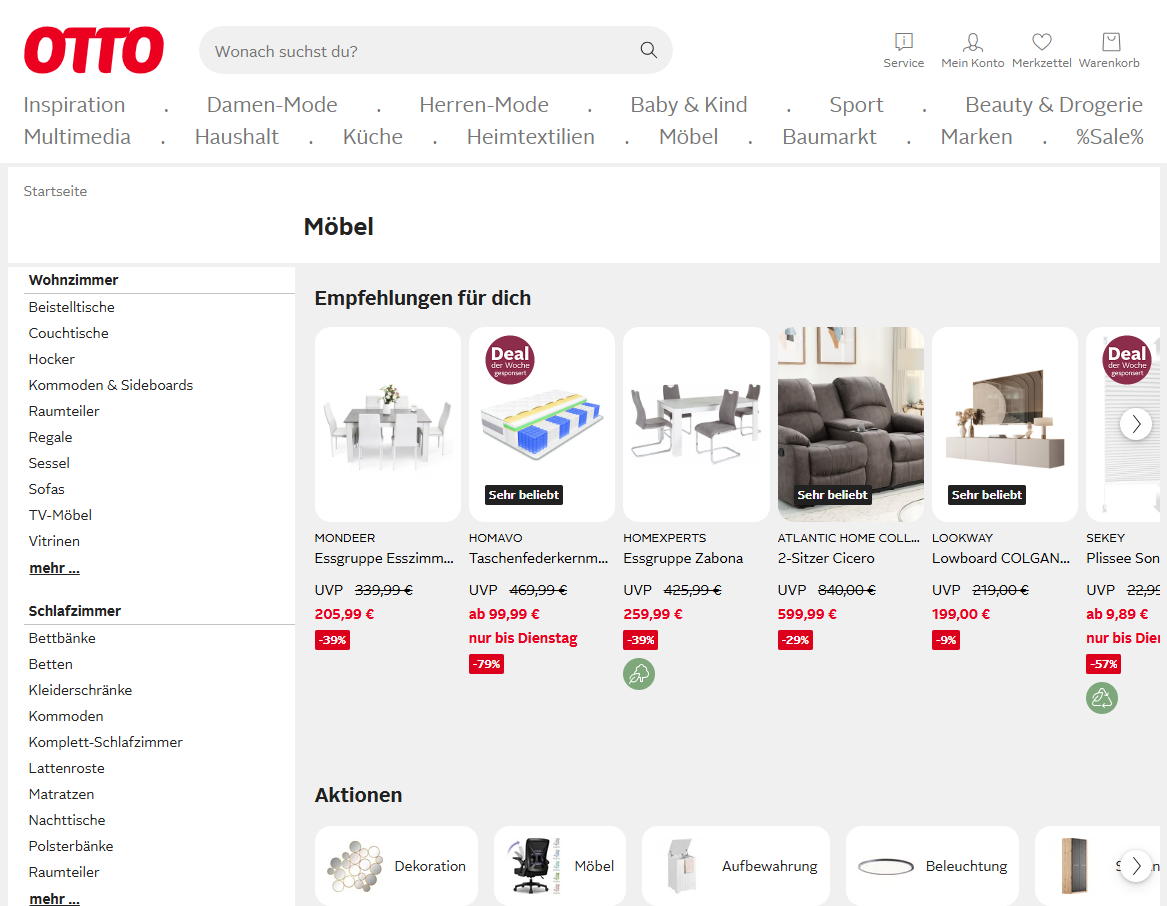Click the Deal der Woche badge on mattress

(x=510, y=360)
